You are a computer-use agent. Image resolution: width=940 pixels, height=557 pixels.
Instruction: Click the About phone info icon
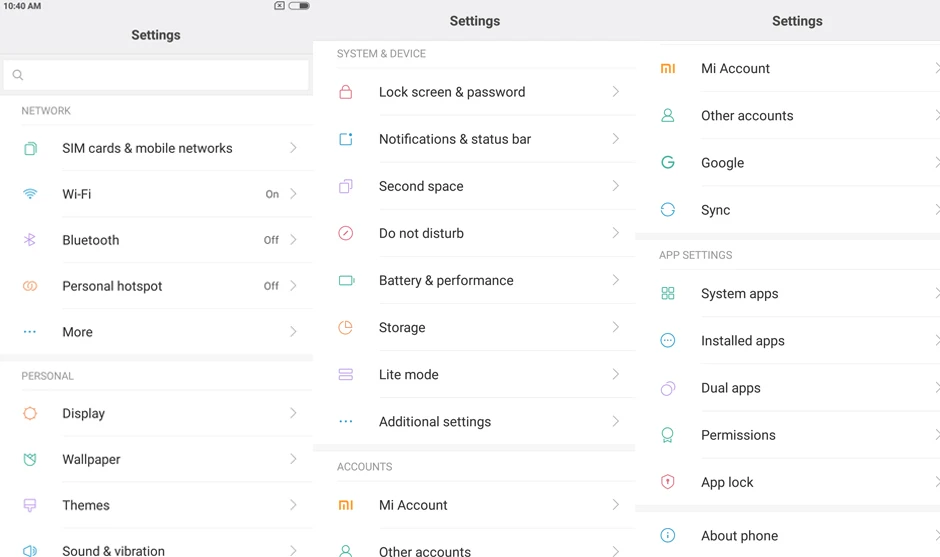[668, 536]
